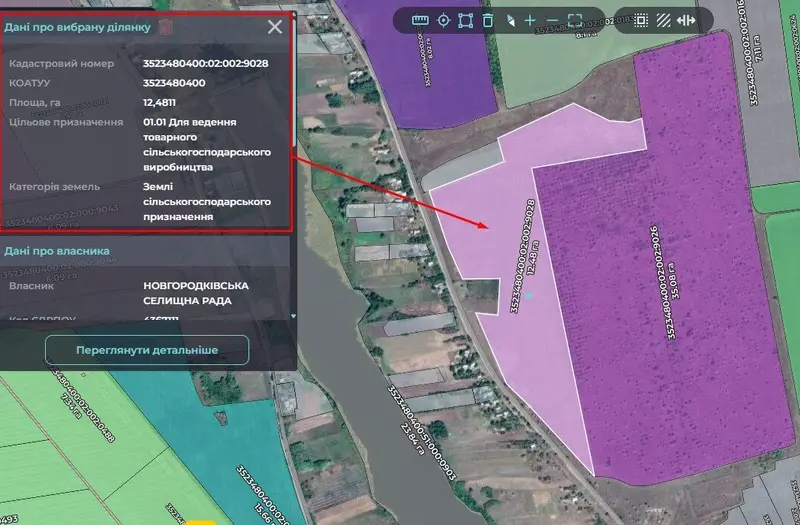Click the Кадастровий номер label
The width and height of the screenshot is (800, 525).
point(62,64)
